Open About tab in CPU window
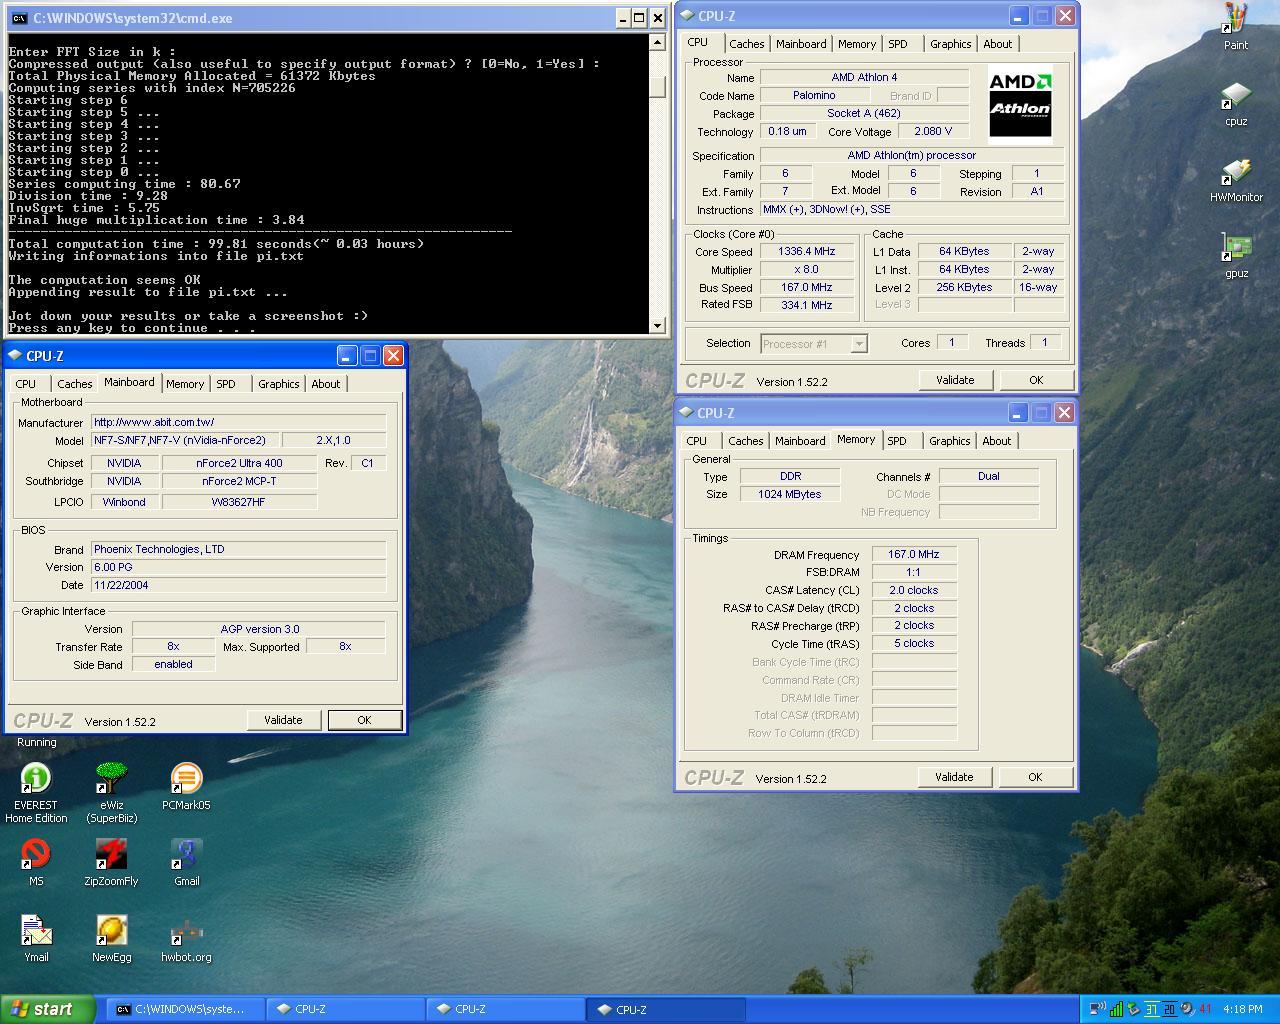The width and height of the screenshot is (1280, 1024). pyautogui.click(x=997, y=44)
